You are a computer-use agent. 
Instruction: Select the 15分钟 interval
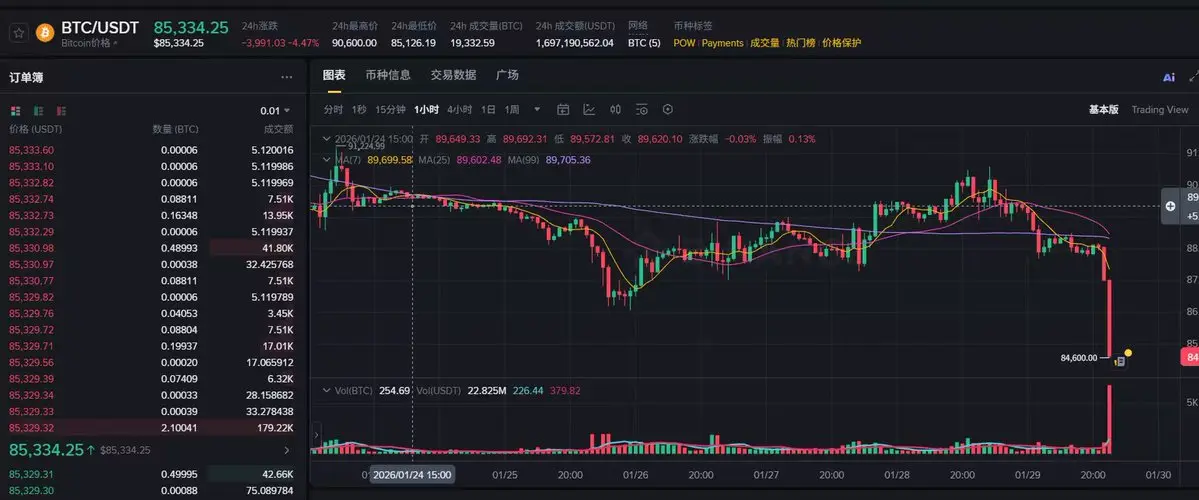(x=390, y=109)
